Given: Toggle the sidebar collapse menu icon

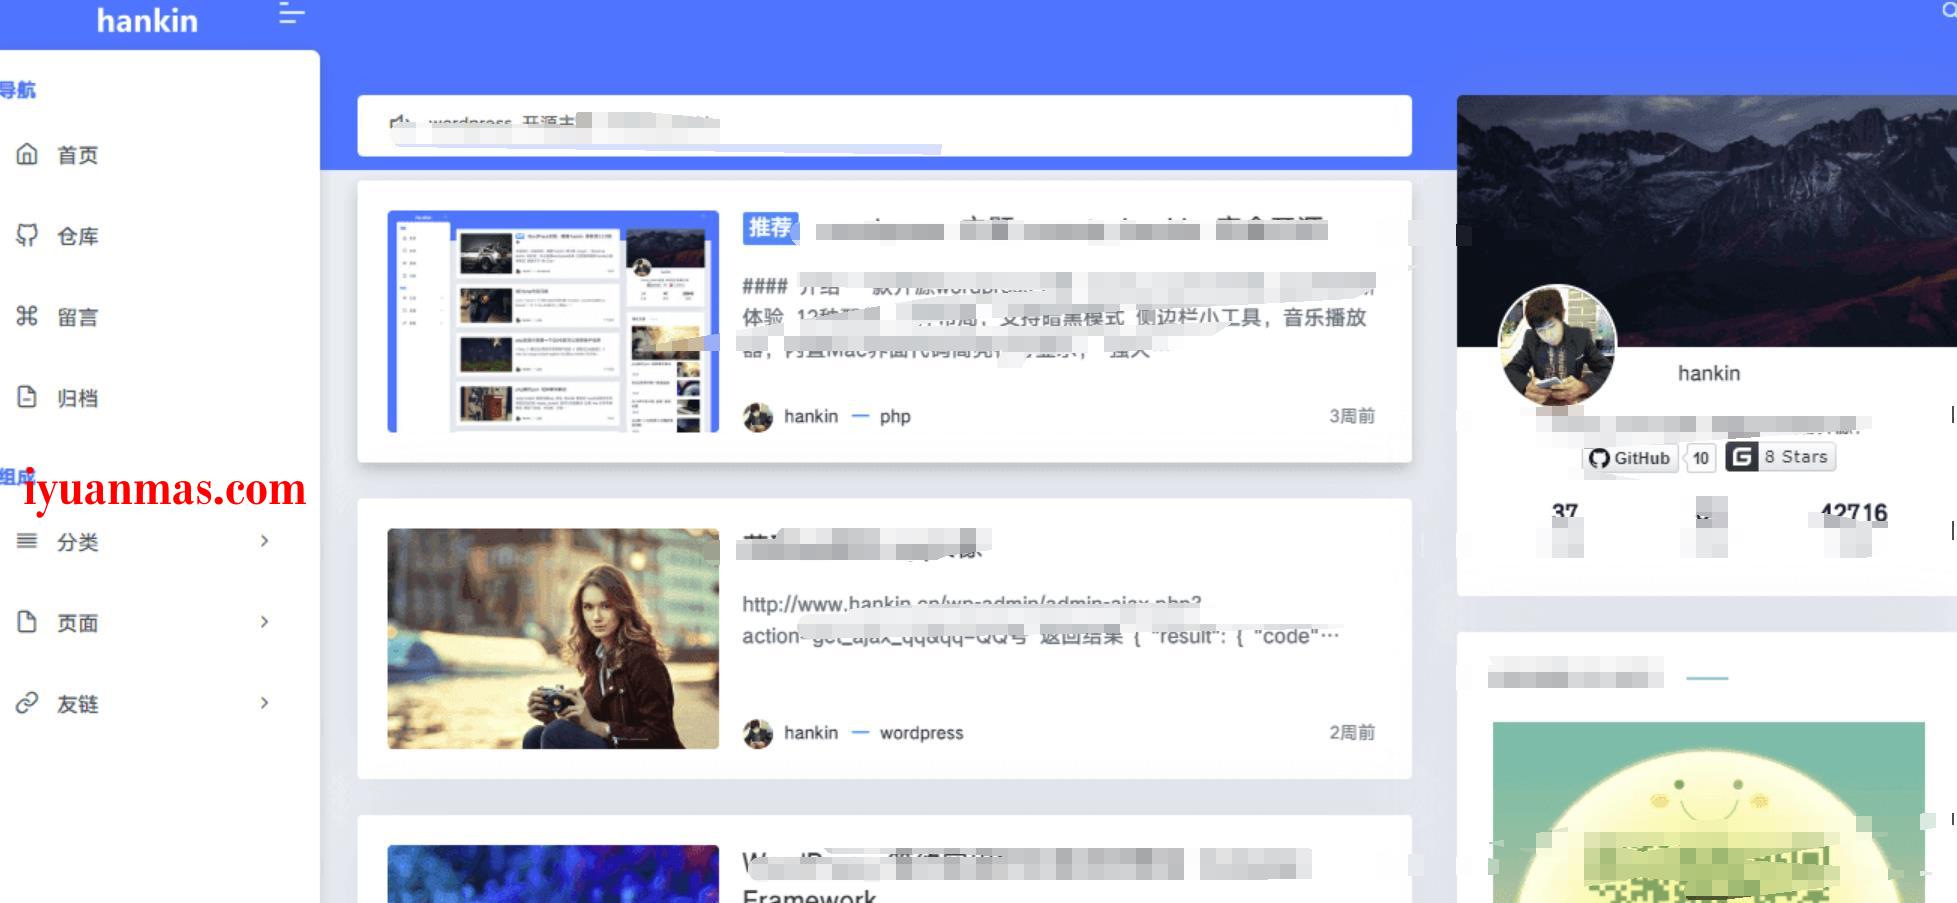Looking at the screenshot, I should click(x=291, y=14).
